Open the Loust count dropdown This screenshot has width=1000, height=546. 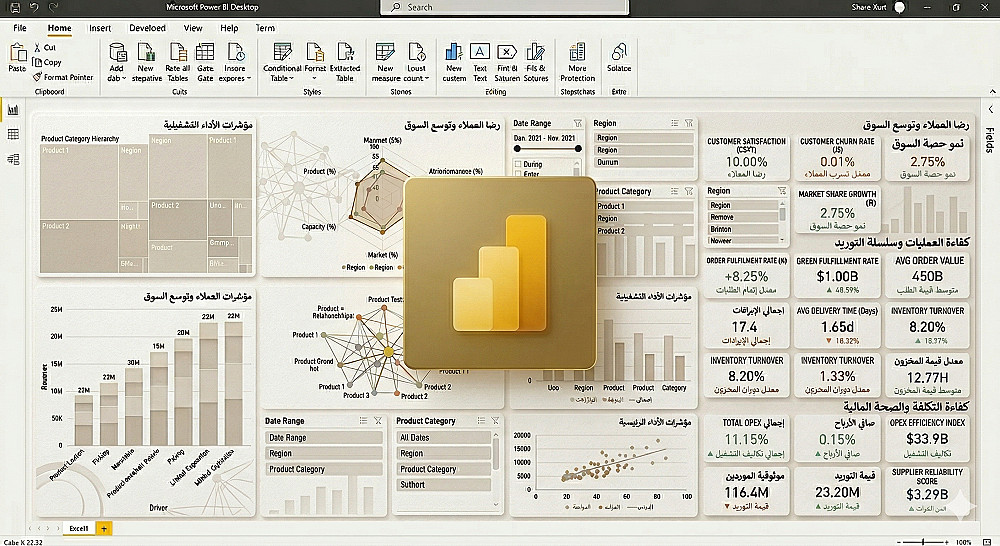click(x=427, y=78)
